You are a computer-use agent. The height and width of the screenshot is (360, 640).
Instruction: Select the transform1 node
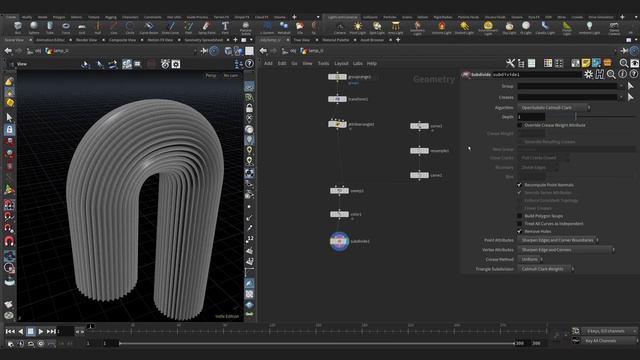point(337,99)
